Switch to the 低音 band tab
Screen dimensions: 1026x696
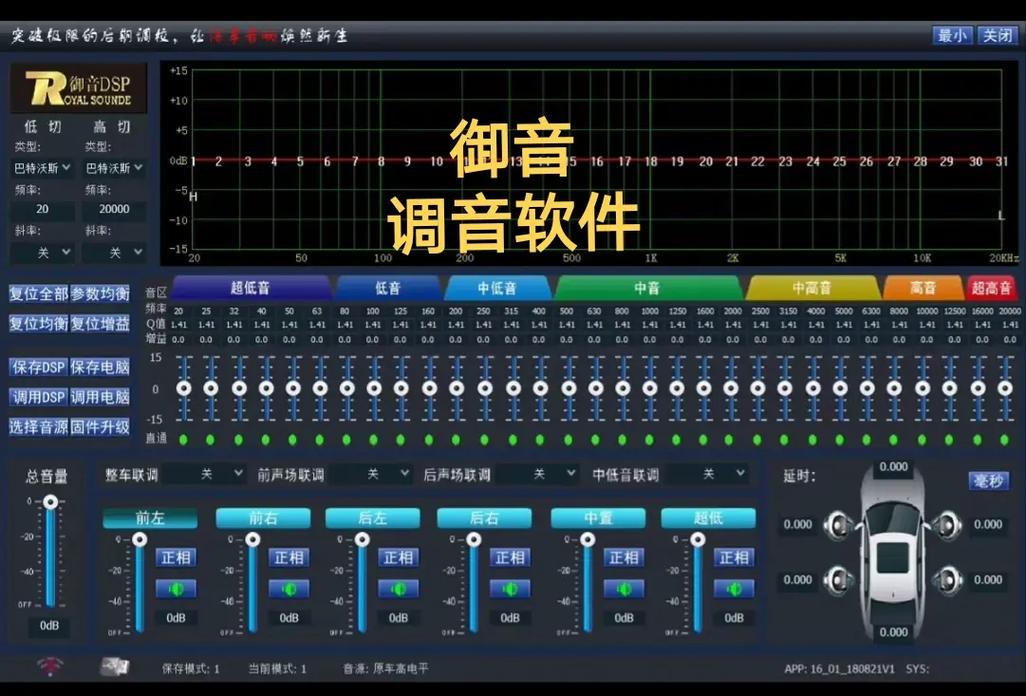pyautogui.click(x=388, y=288)
